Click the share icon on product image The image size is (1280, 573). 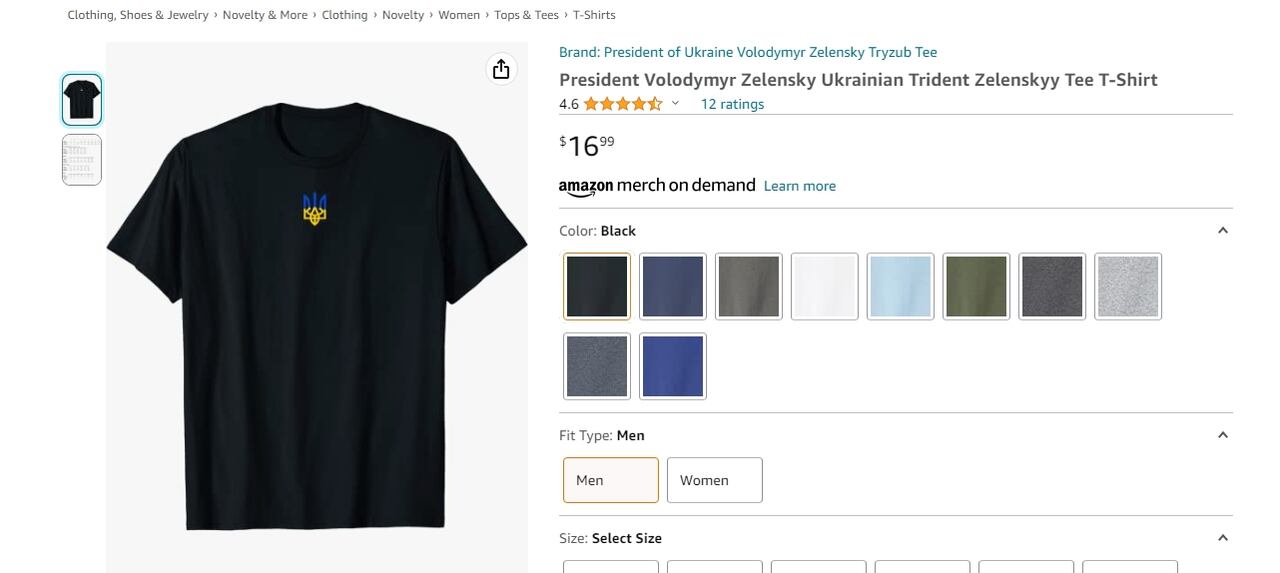coord(501,69)
